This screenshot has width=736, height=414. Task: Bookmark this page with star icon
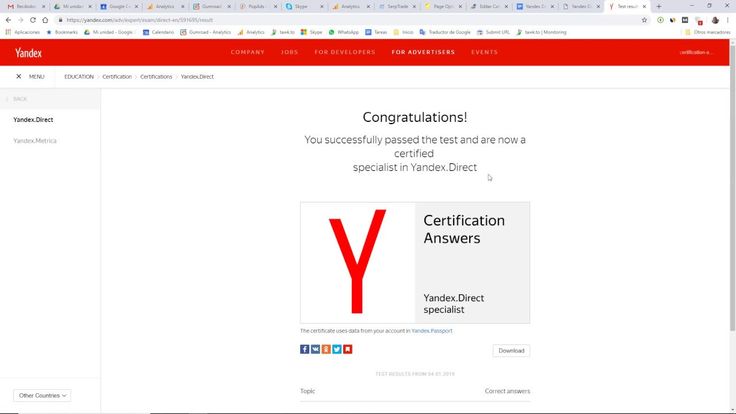[x=644, y=20]
